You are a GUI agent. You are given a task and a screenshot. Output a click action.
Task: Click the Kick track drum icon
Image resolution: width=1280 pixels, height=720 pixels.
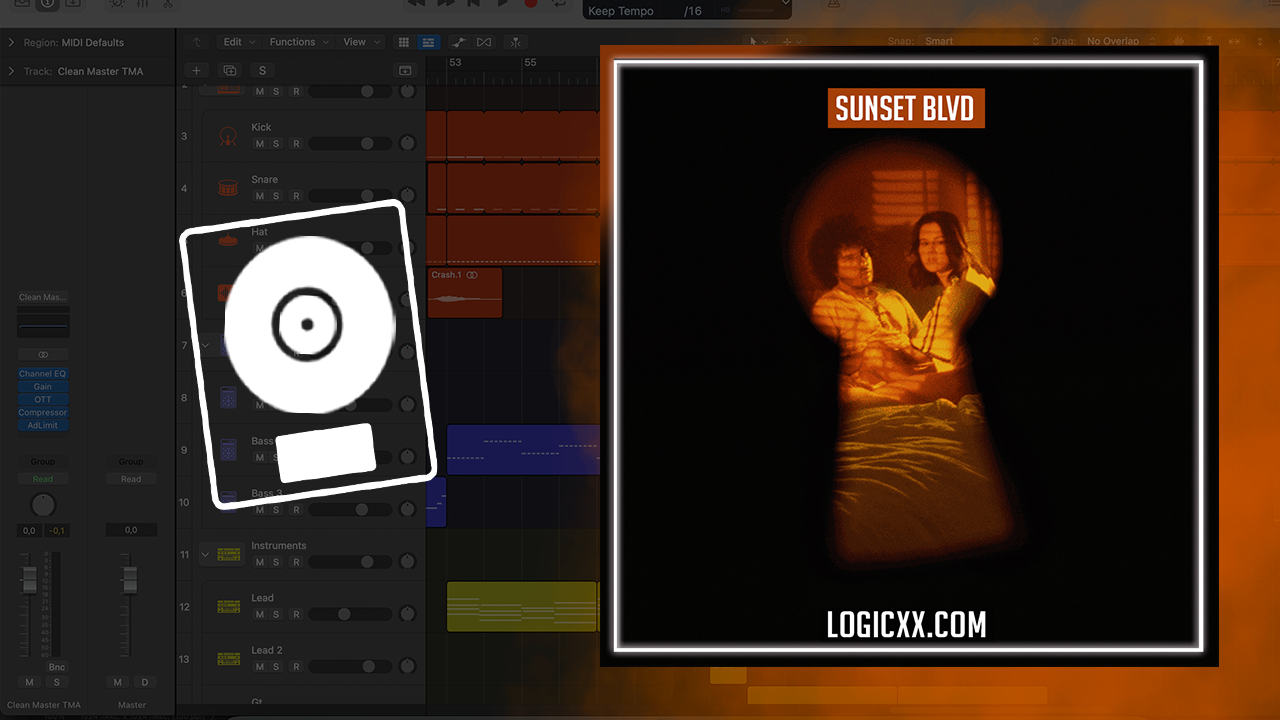click(x=229, y=136)
